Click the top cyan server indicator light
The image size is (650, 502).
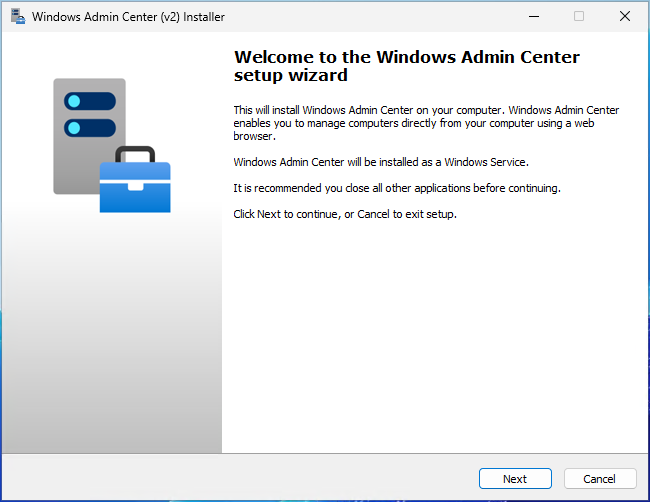(73, 101)
